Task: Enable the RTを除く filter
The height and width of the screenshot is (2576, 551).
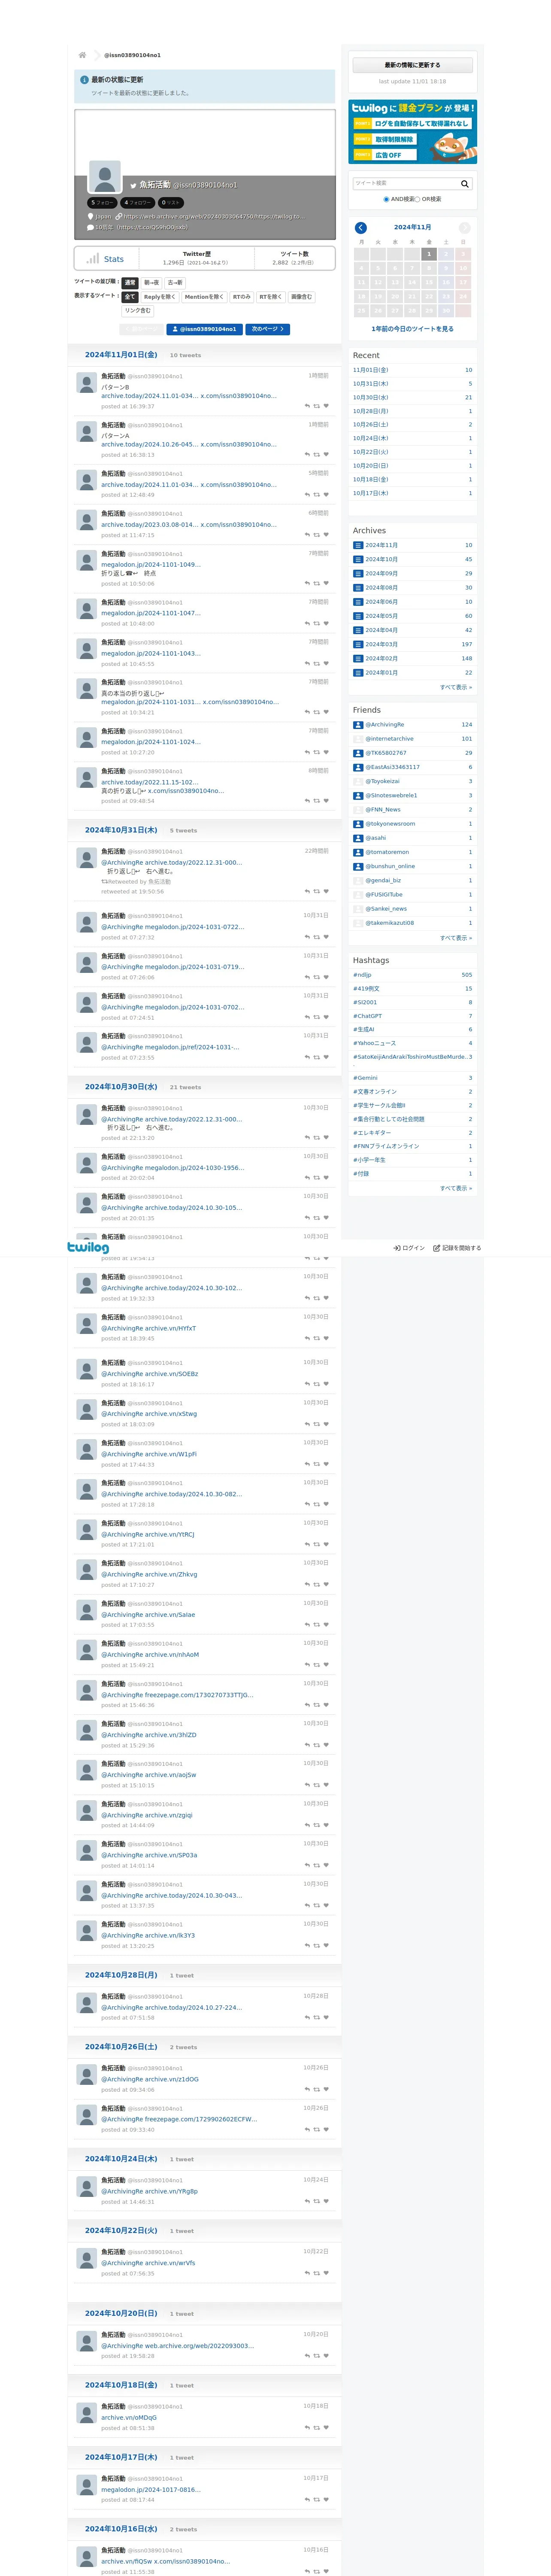Action: [x=271, y=297]
